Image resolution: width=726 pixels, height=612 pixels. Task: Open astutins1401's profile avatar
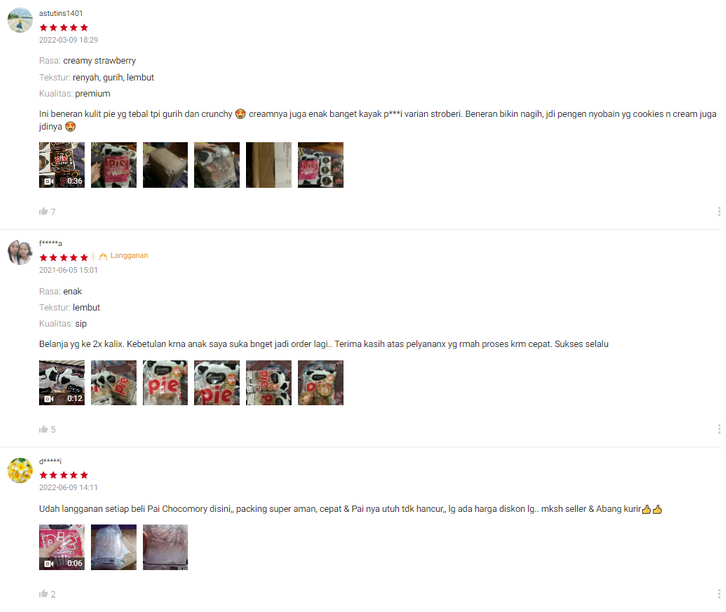(x=20, y=20)
